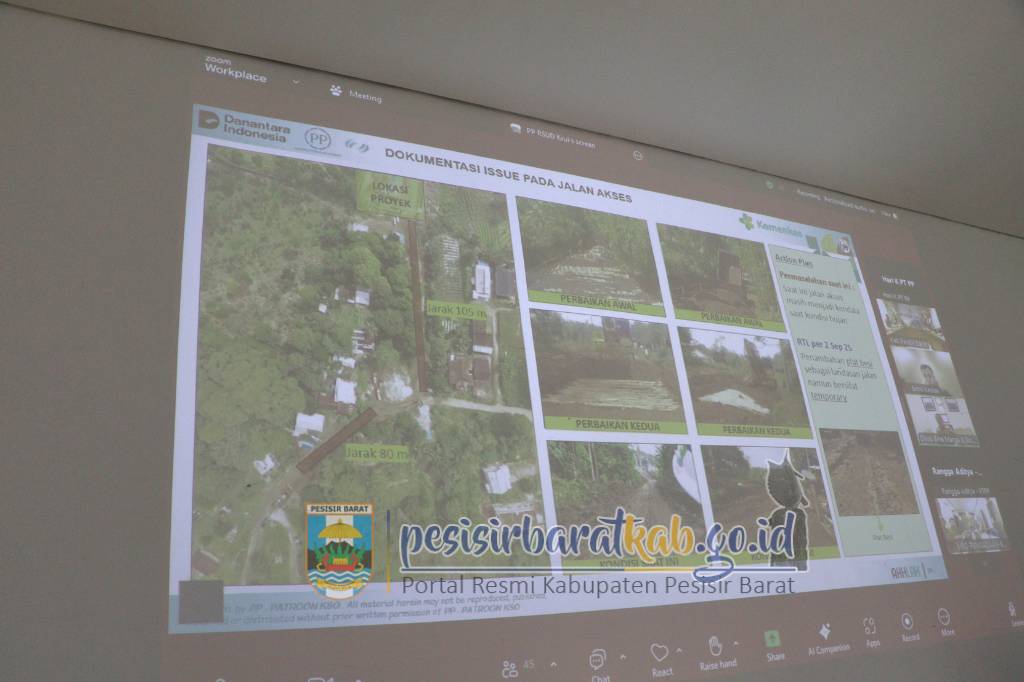Click the green Share screen icon
This screenshot has width=1024, height=682.
click(773, 638)
